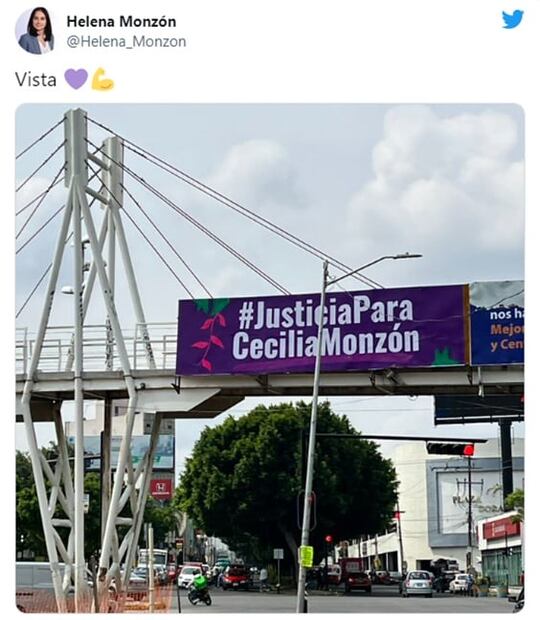Click the large green tree under bridge

[x=287, y=474]
